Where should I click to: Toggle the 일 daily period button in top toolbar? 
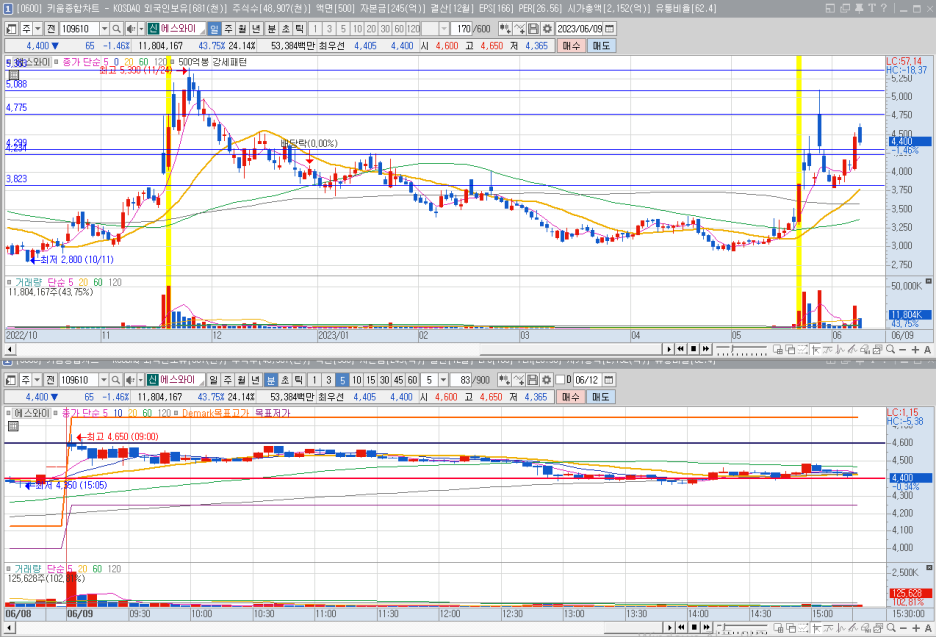(214, 29)
